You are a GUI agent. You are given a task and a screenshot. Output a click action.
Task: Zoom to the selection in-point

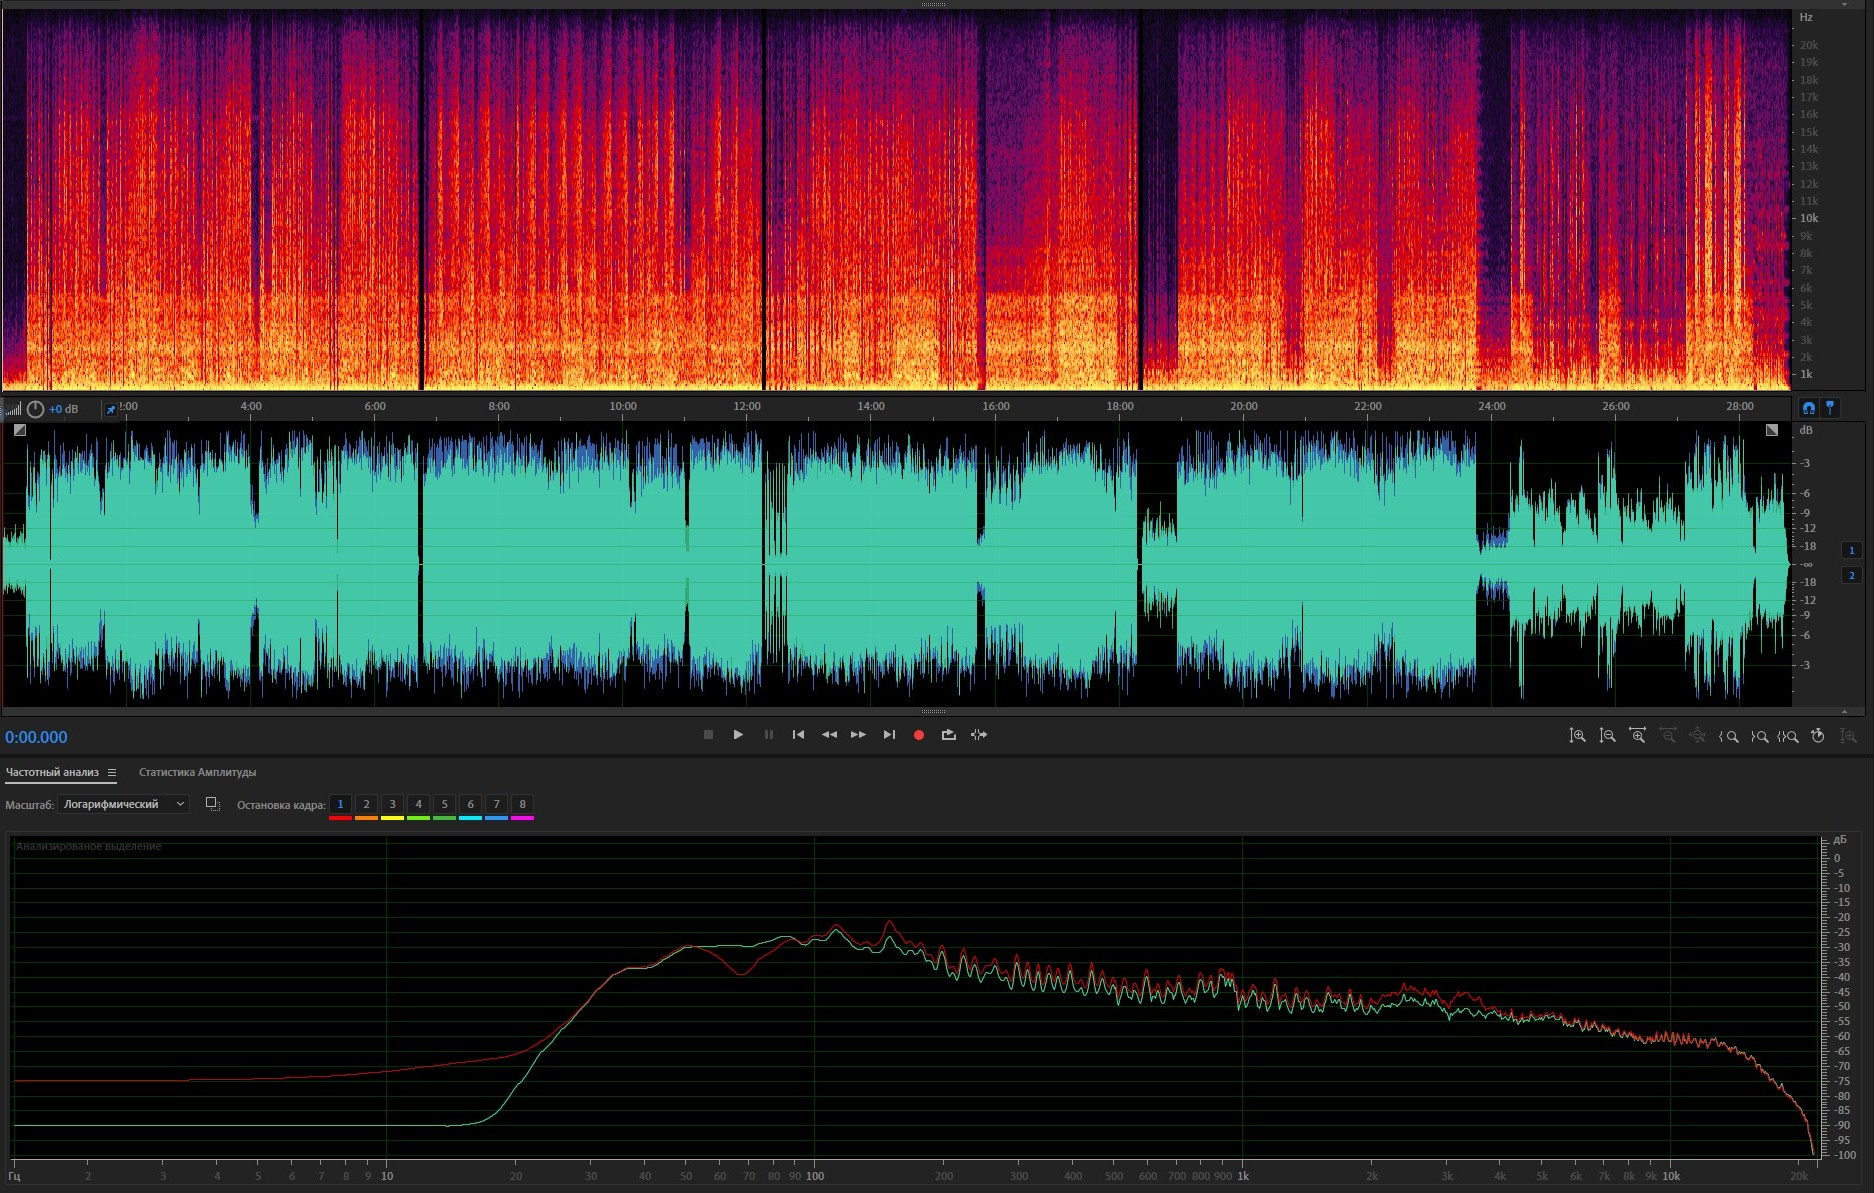tap(1728, 736)
